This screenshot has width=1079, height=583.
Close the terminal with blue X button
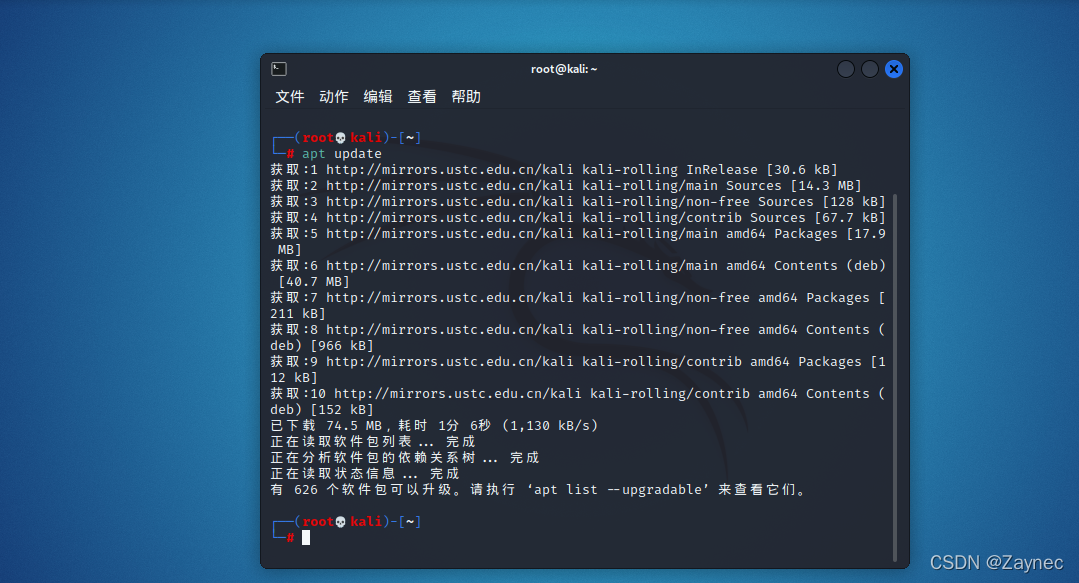click(x=894, y=69)
